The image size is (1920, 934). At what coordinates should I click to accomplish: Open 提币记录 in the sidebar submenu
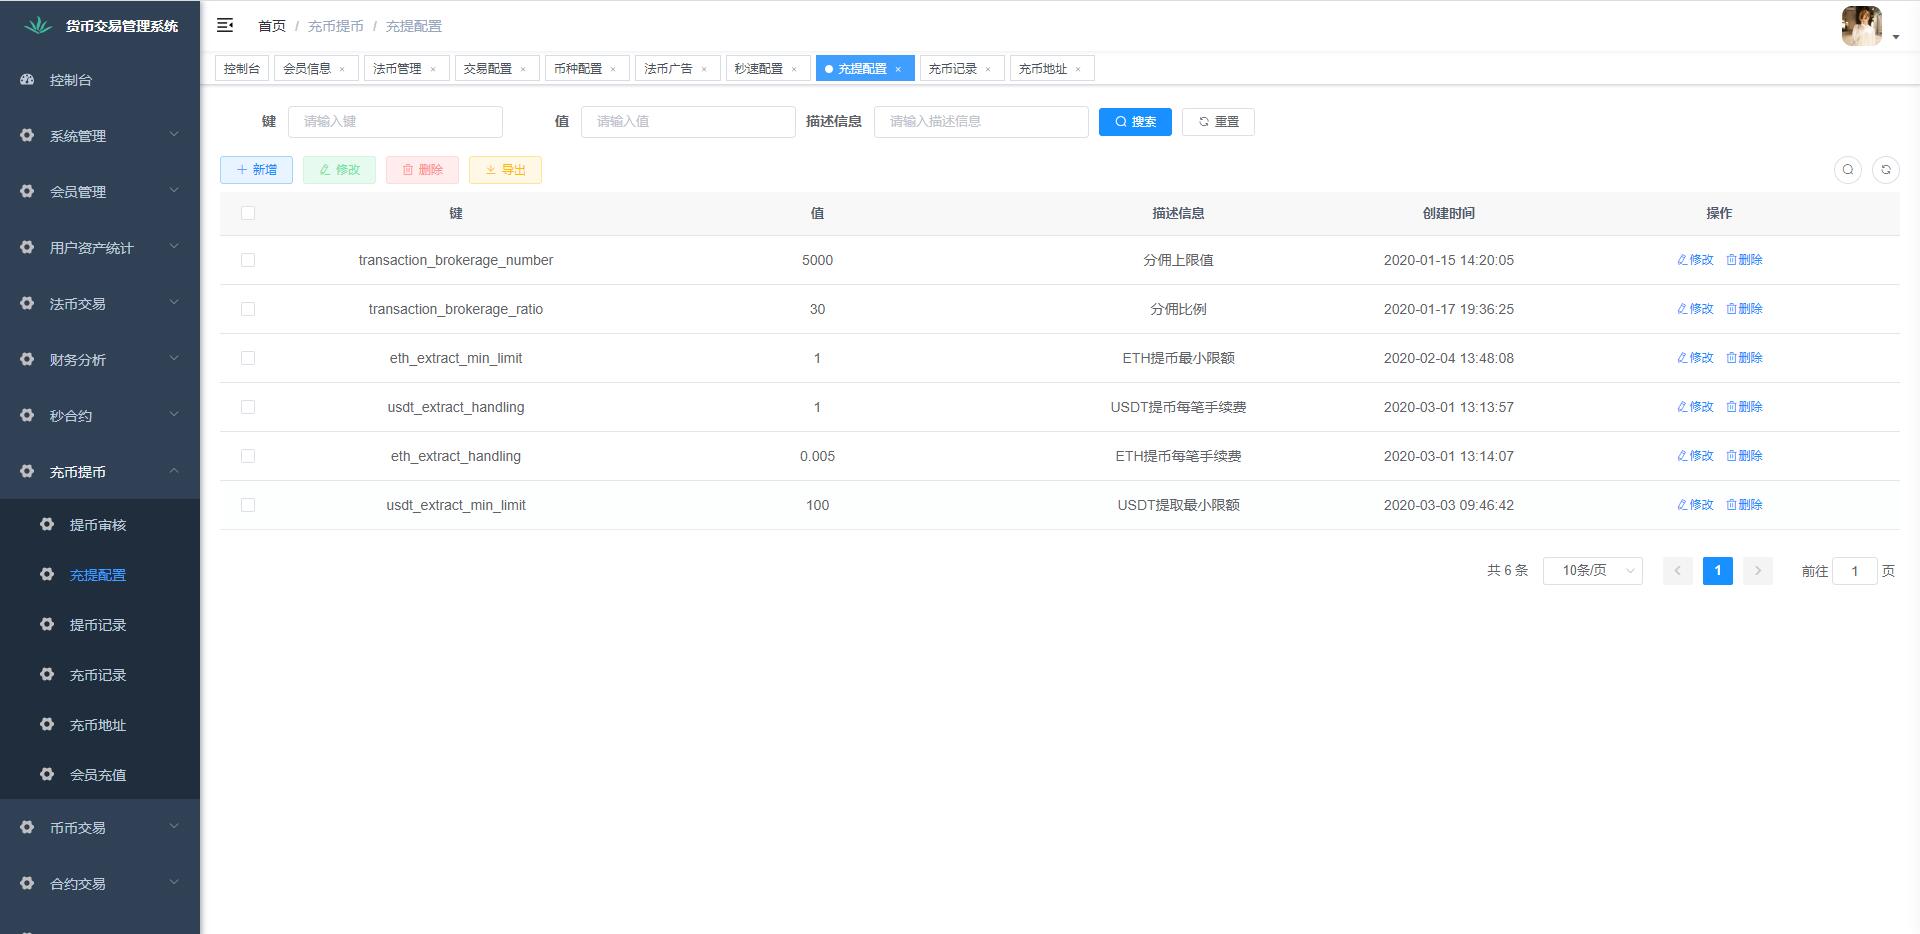(x=98, y=625)
